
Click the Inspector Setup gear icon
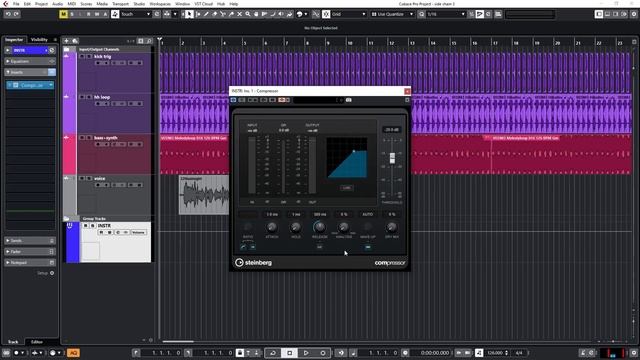pos(52,273)
